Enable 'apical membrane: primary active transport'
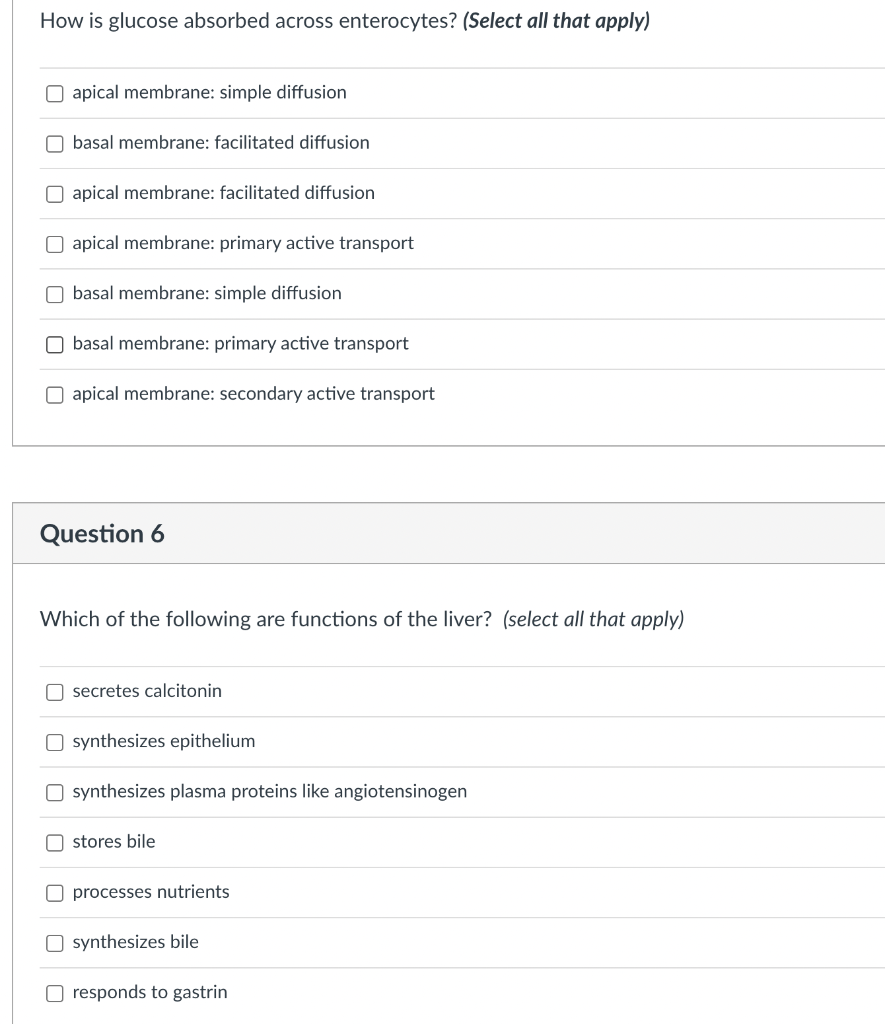Screen dimensions: 885x1024 point(54,244)
